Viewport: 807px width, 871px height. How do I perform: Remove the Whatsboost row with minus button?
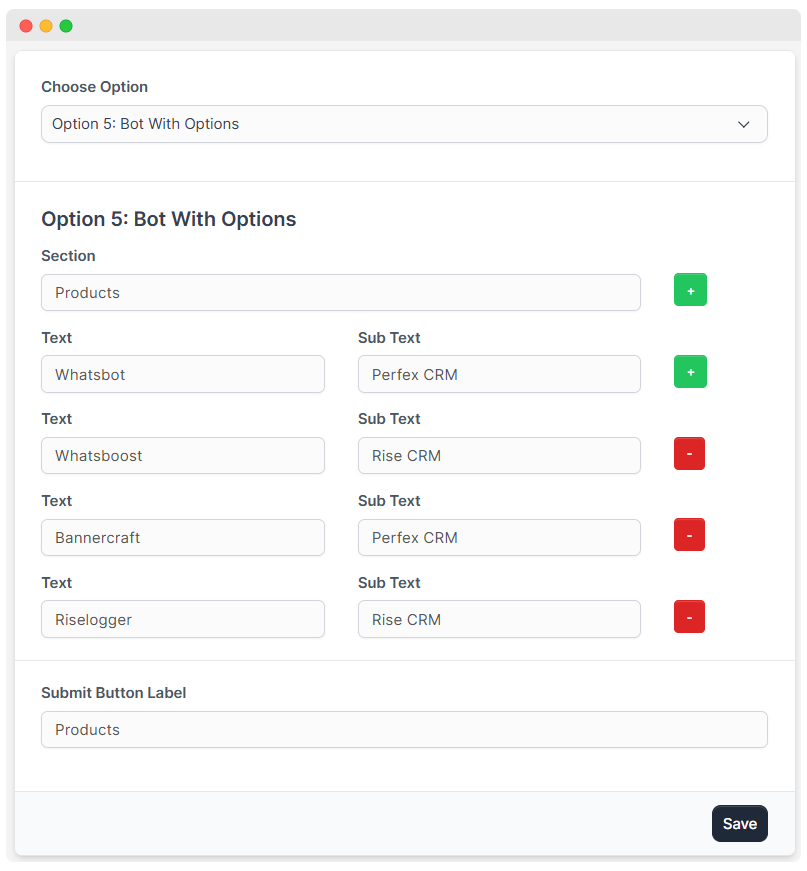coord(689,453)
